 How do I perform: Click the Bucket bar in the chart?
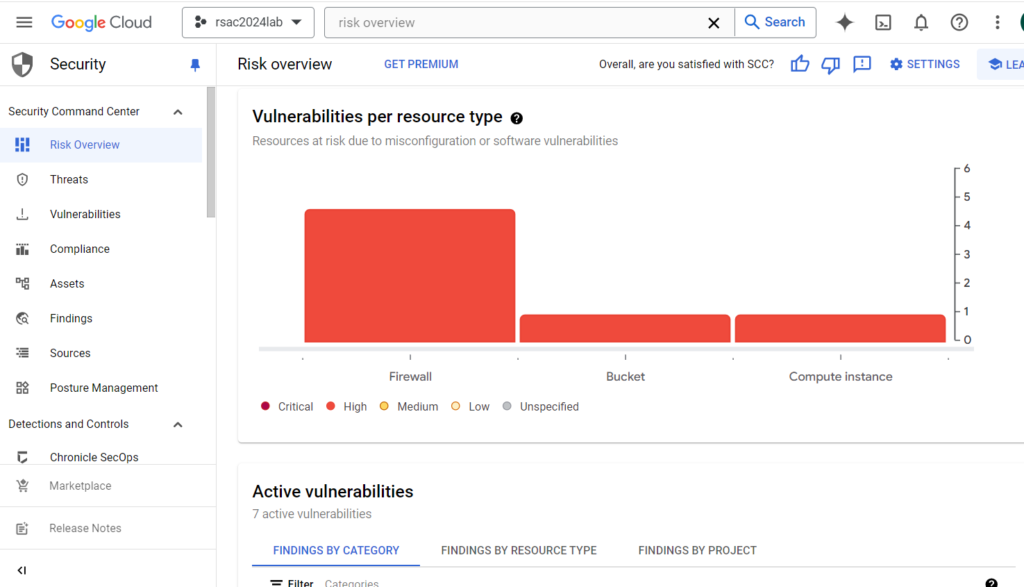tap(625, 328)
